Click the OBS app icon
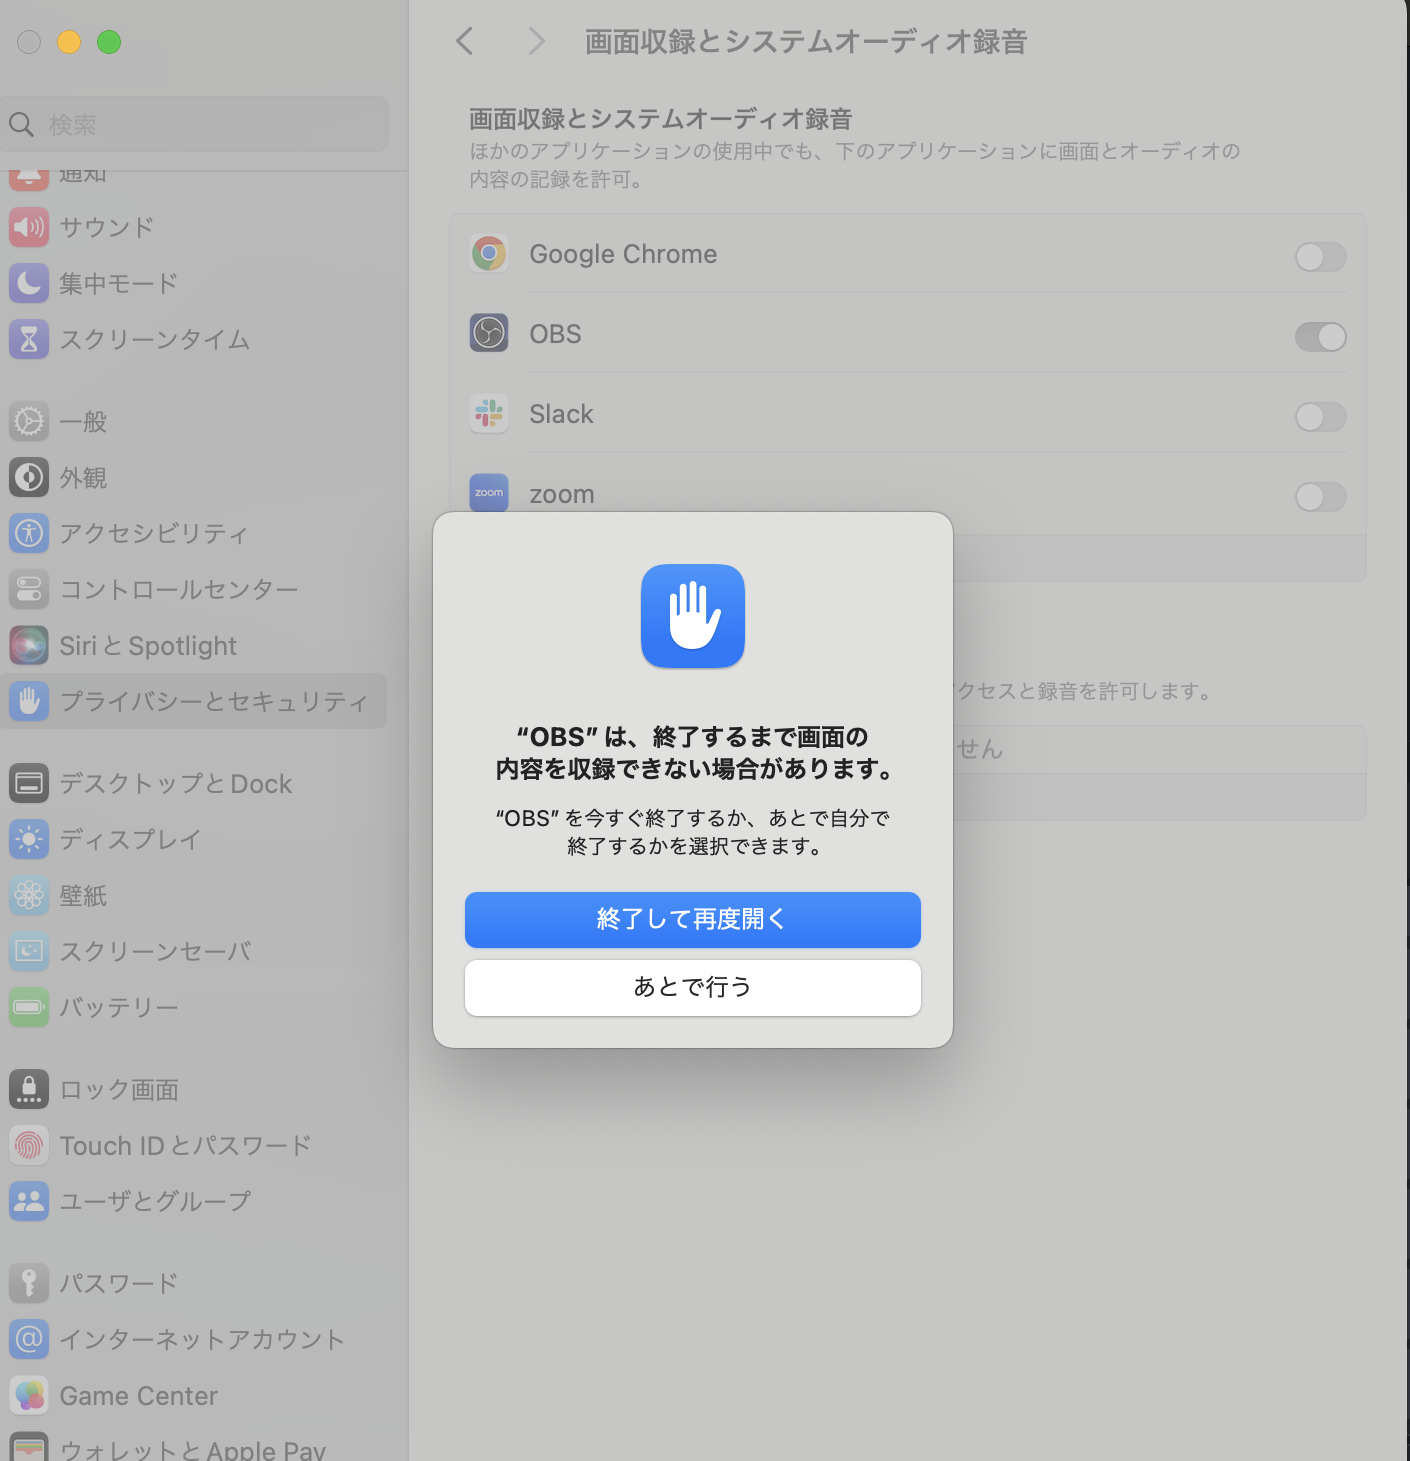 coord(489,333)
